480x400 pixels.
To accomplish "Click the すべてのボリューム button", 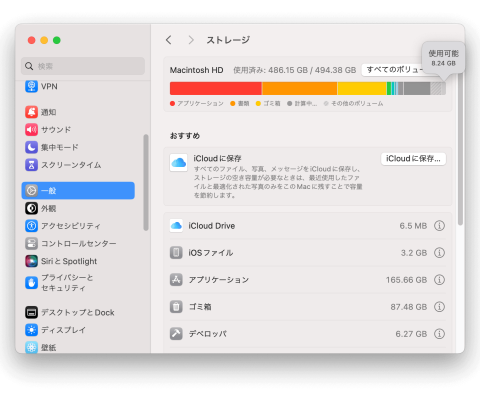I will (x=392, y=70).
